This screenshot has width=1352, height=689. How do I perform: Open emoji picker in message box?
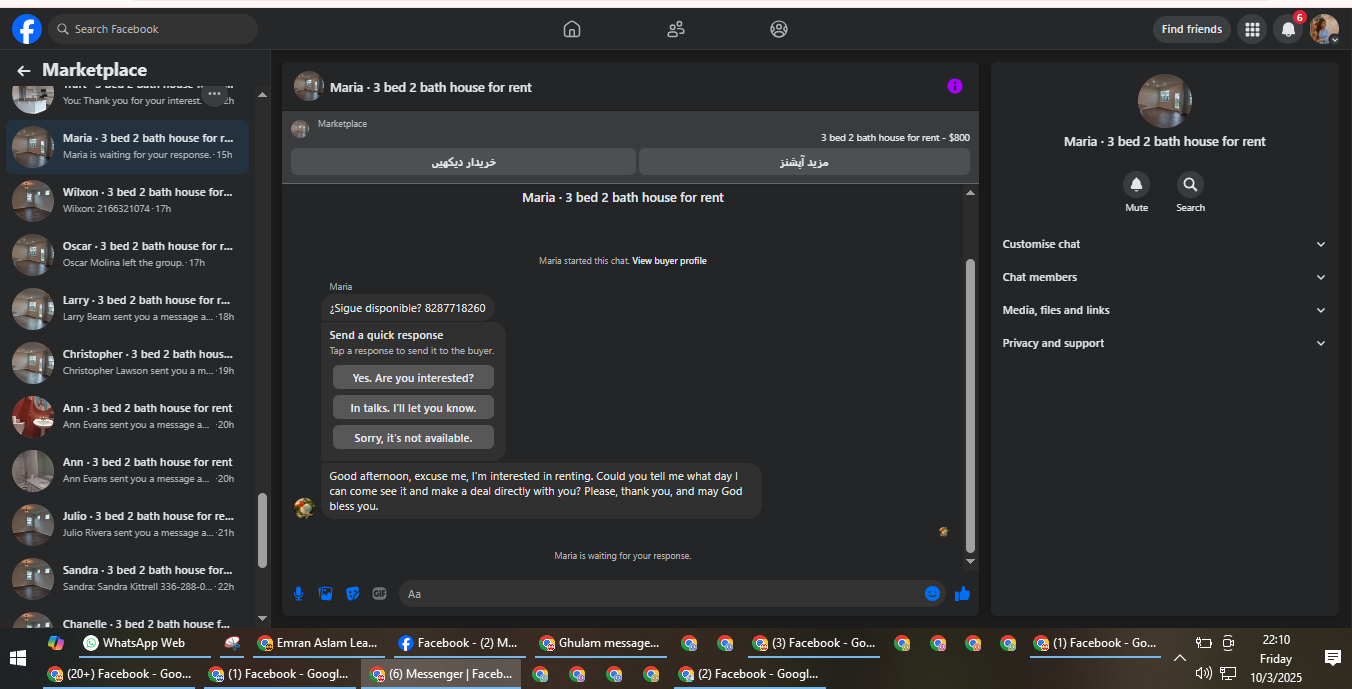[x=933, y=593]
